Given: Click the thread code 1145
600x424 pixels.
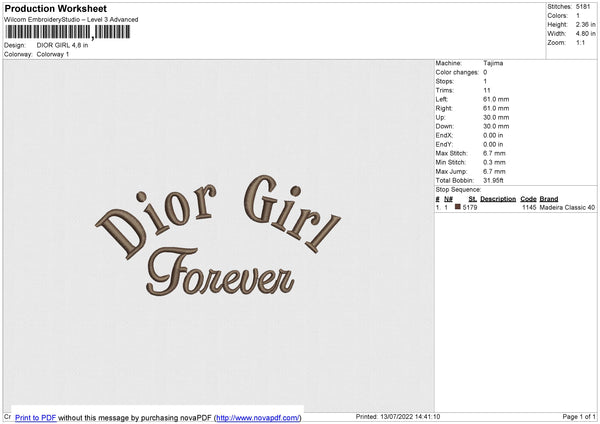Looking at the screenshot, I should 529,207.
